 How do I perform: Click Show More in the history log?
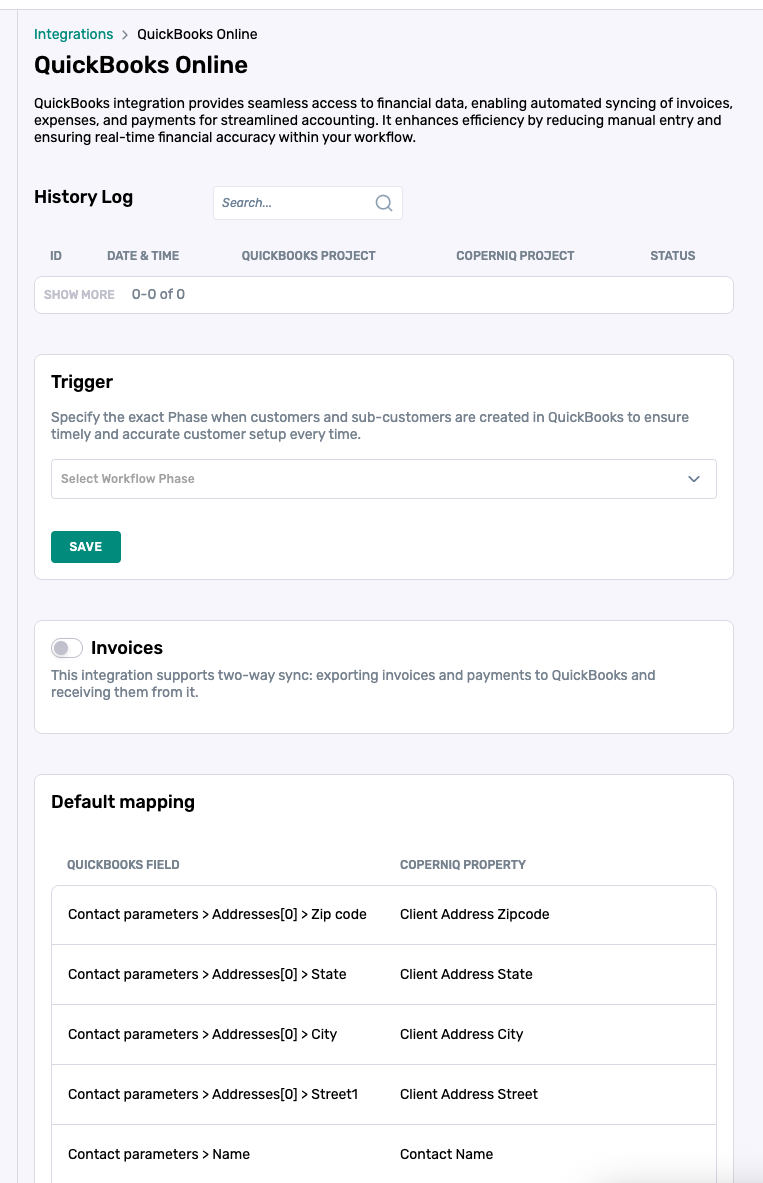point(79,294)
